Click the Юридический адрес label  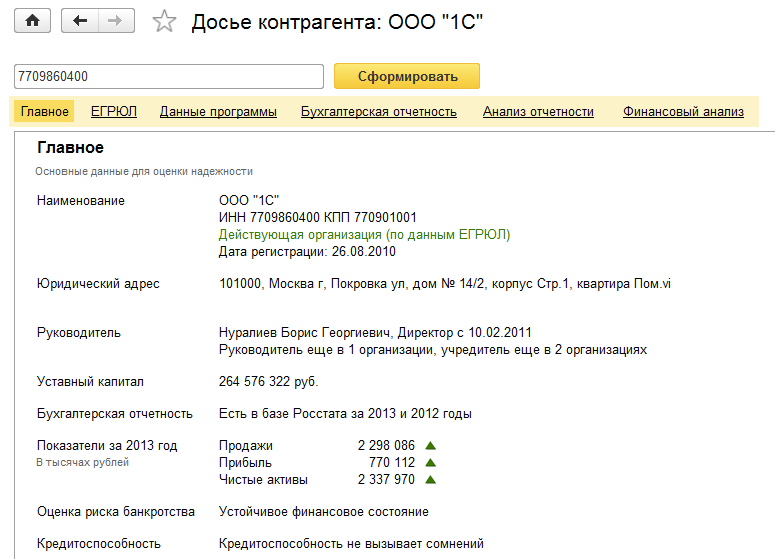[x=98, y=284]
